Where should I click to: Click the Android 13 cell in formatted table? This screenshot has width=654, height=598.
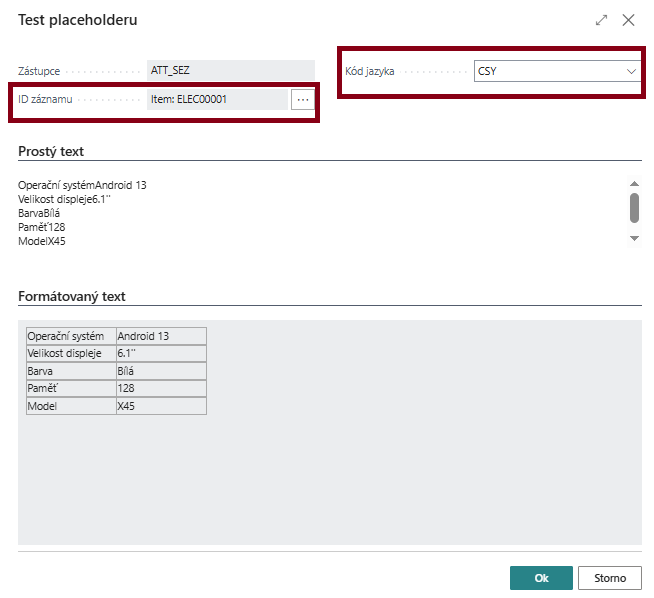[161, 336]
